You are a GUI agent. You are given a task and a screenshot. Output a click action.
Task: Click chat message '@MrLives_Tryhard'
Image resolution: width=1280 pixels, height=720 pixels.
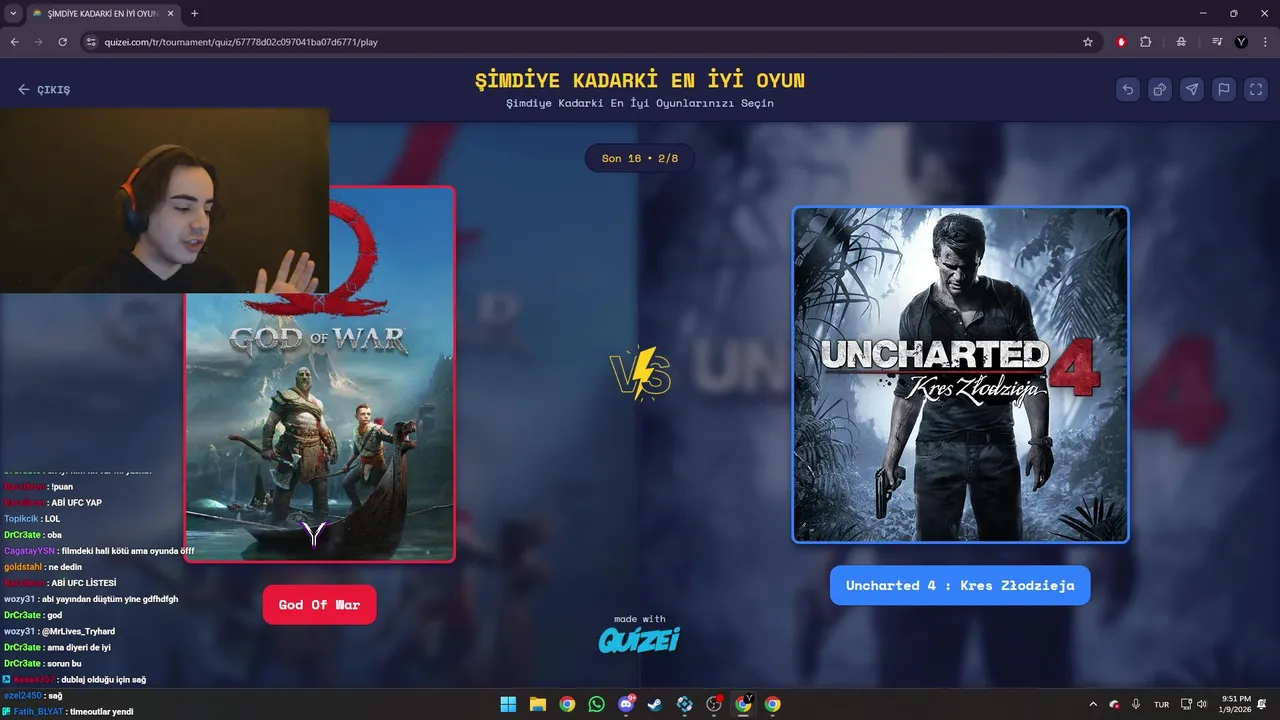pos(78,631)
